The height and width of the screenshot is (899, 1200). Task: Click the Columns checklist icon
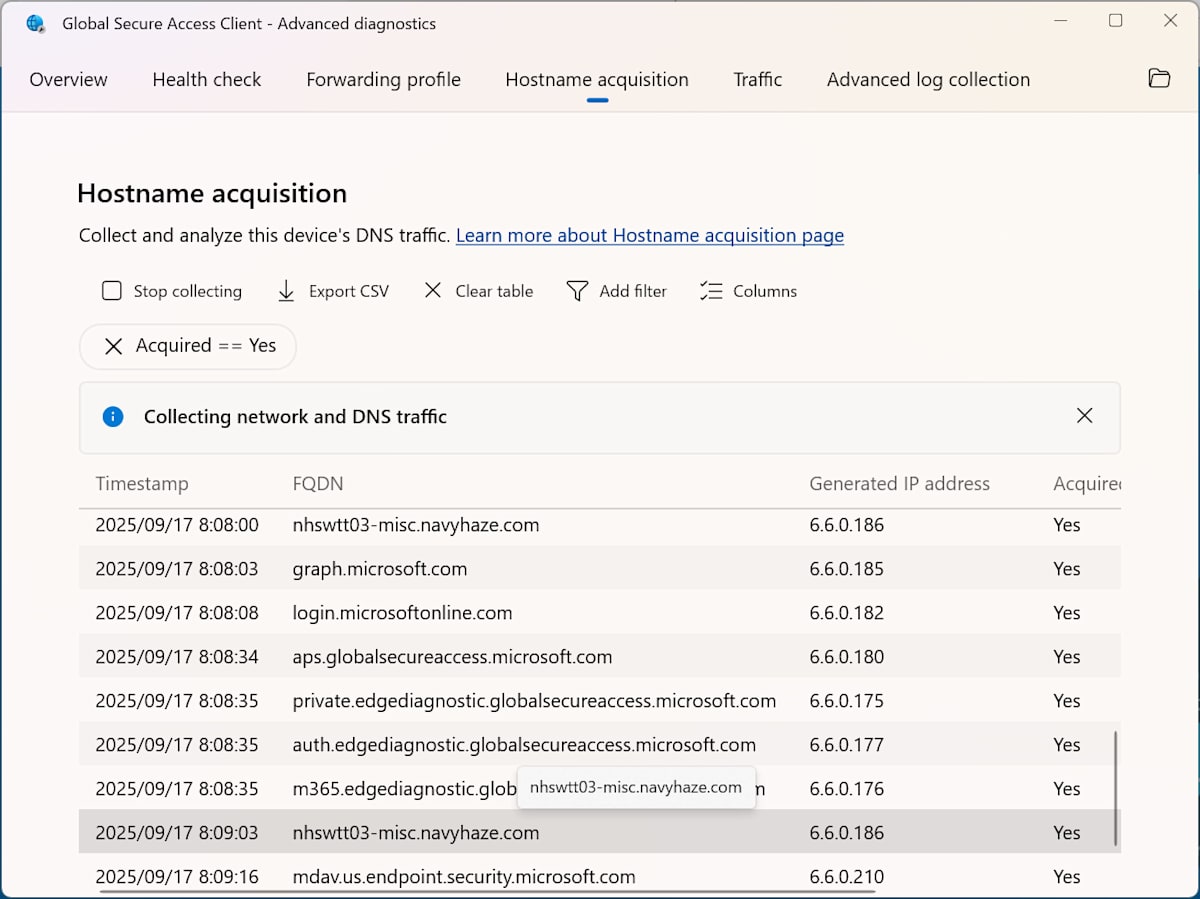point(711,291)
